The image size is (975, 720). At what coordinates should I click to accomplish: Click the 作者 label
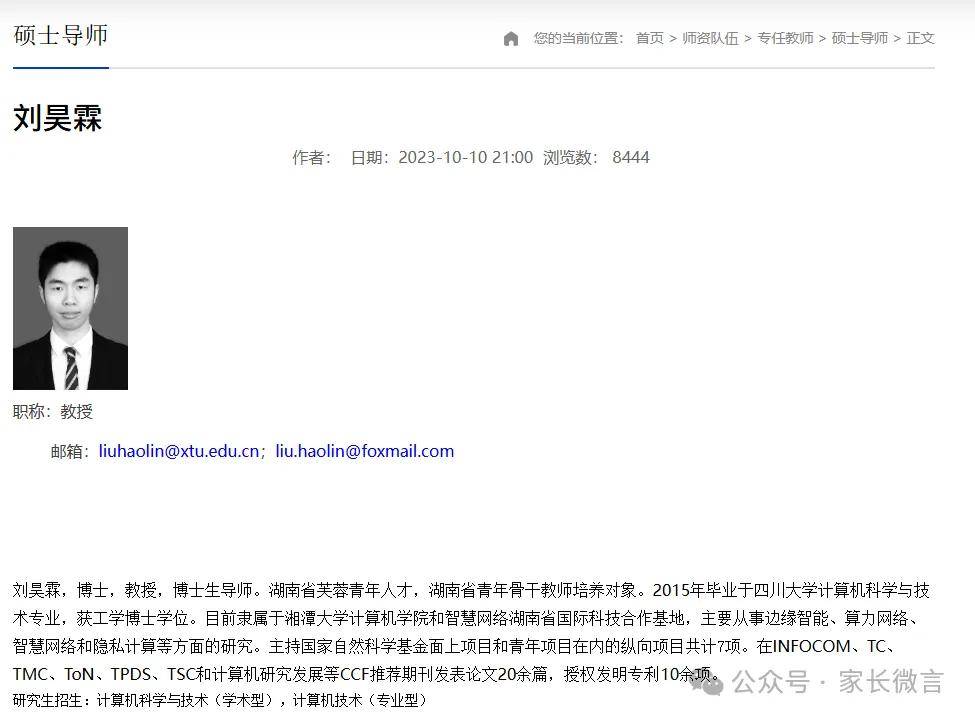311,157
